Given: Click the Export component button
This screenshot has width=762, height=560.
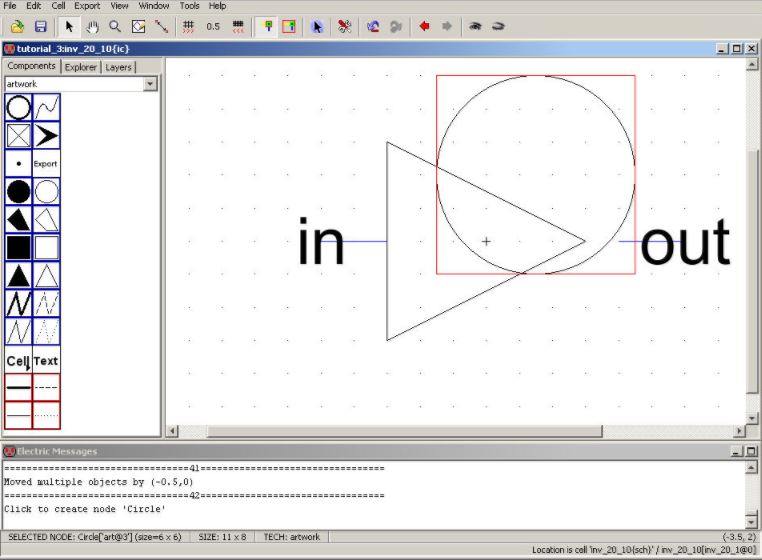Looking at the screenshot, I should (x=46, y=163).
